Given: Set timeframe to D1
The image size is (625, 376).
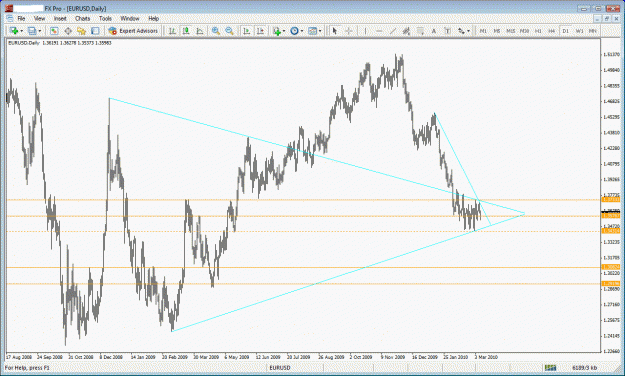Looking at the screenshot, I should [x=566, y=31].
